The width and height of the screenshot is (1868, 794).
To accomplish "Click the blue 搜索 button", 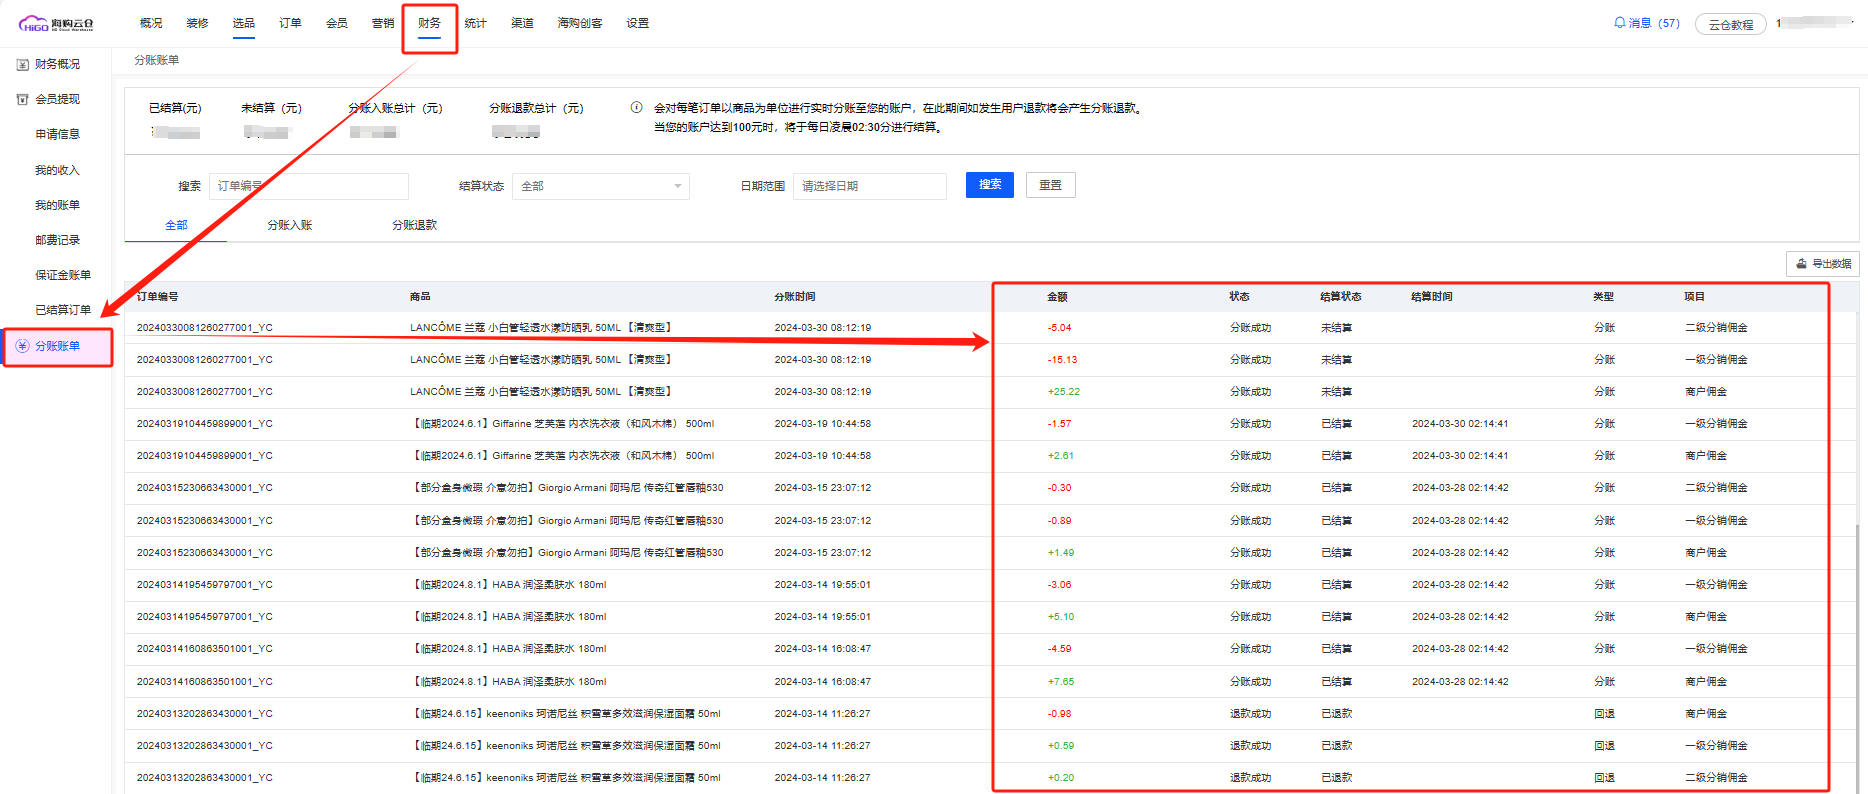I will [x=989, y=185].
